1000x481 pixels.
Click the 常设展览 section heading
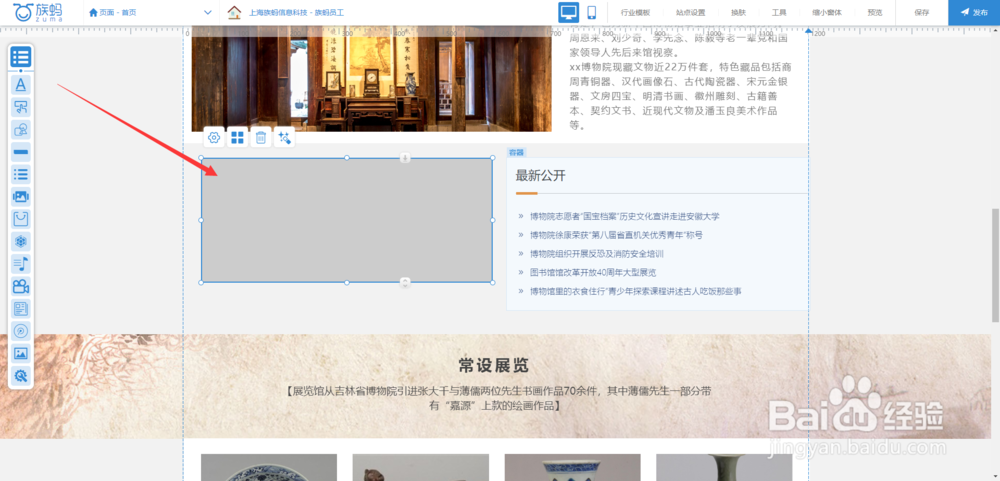coord(494,366)
